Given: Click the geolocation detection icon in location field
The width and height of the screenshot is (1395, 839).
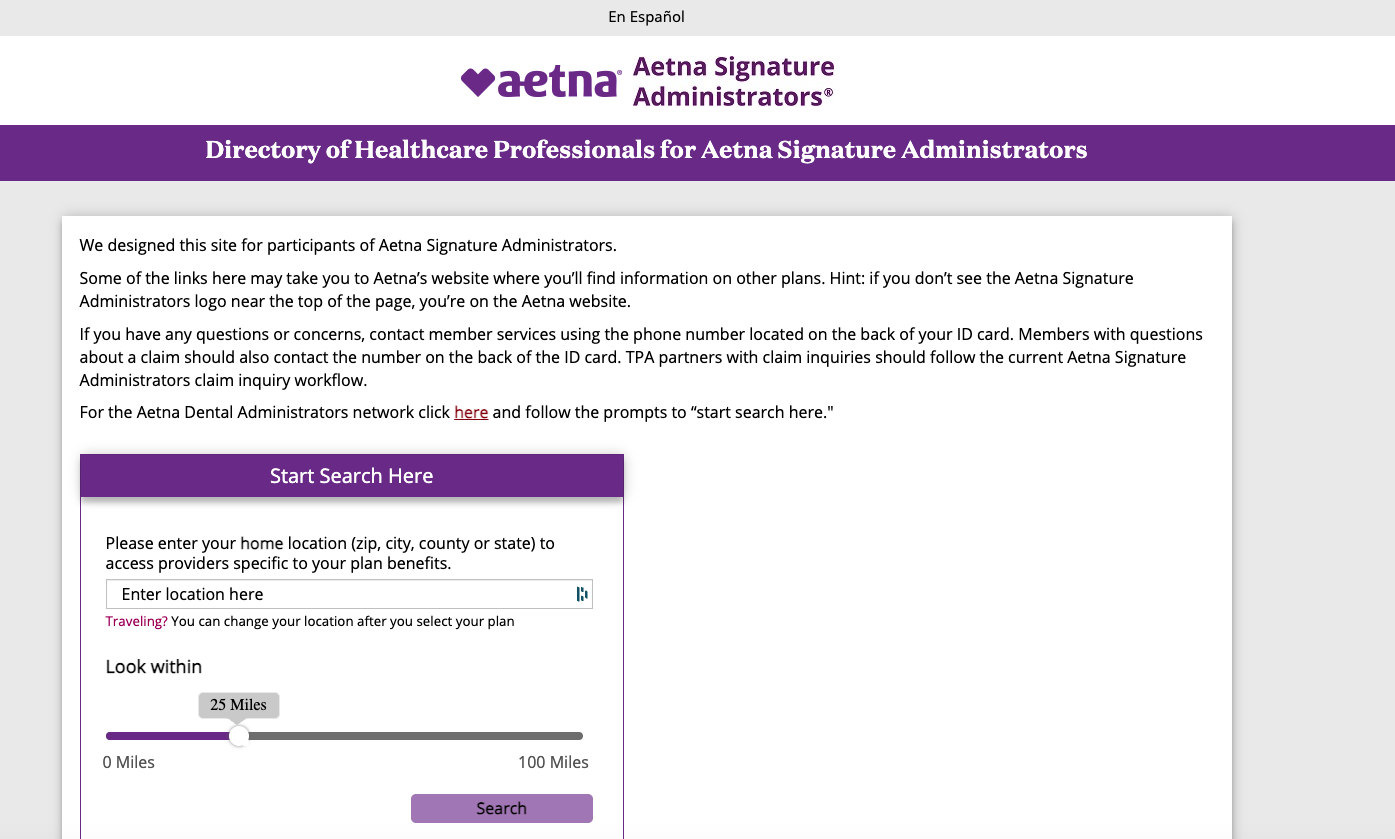Looking at the screenshot, I should (x=581, y=593).
